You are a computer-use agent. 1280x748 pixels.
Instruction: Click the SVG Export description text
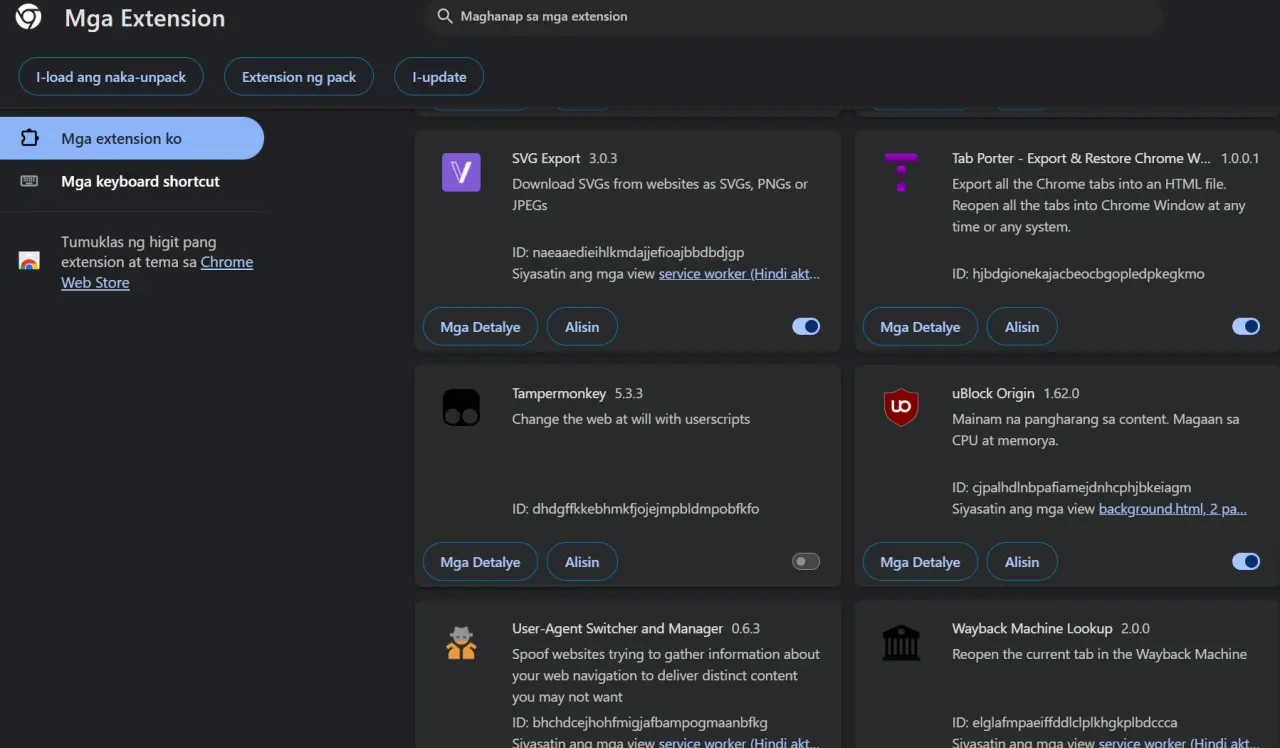point(660,194)
